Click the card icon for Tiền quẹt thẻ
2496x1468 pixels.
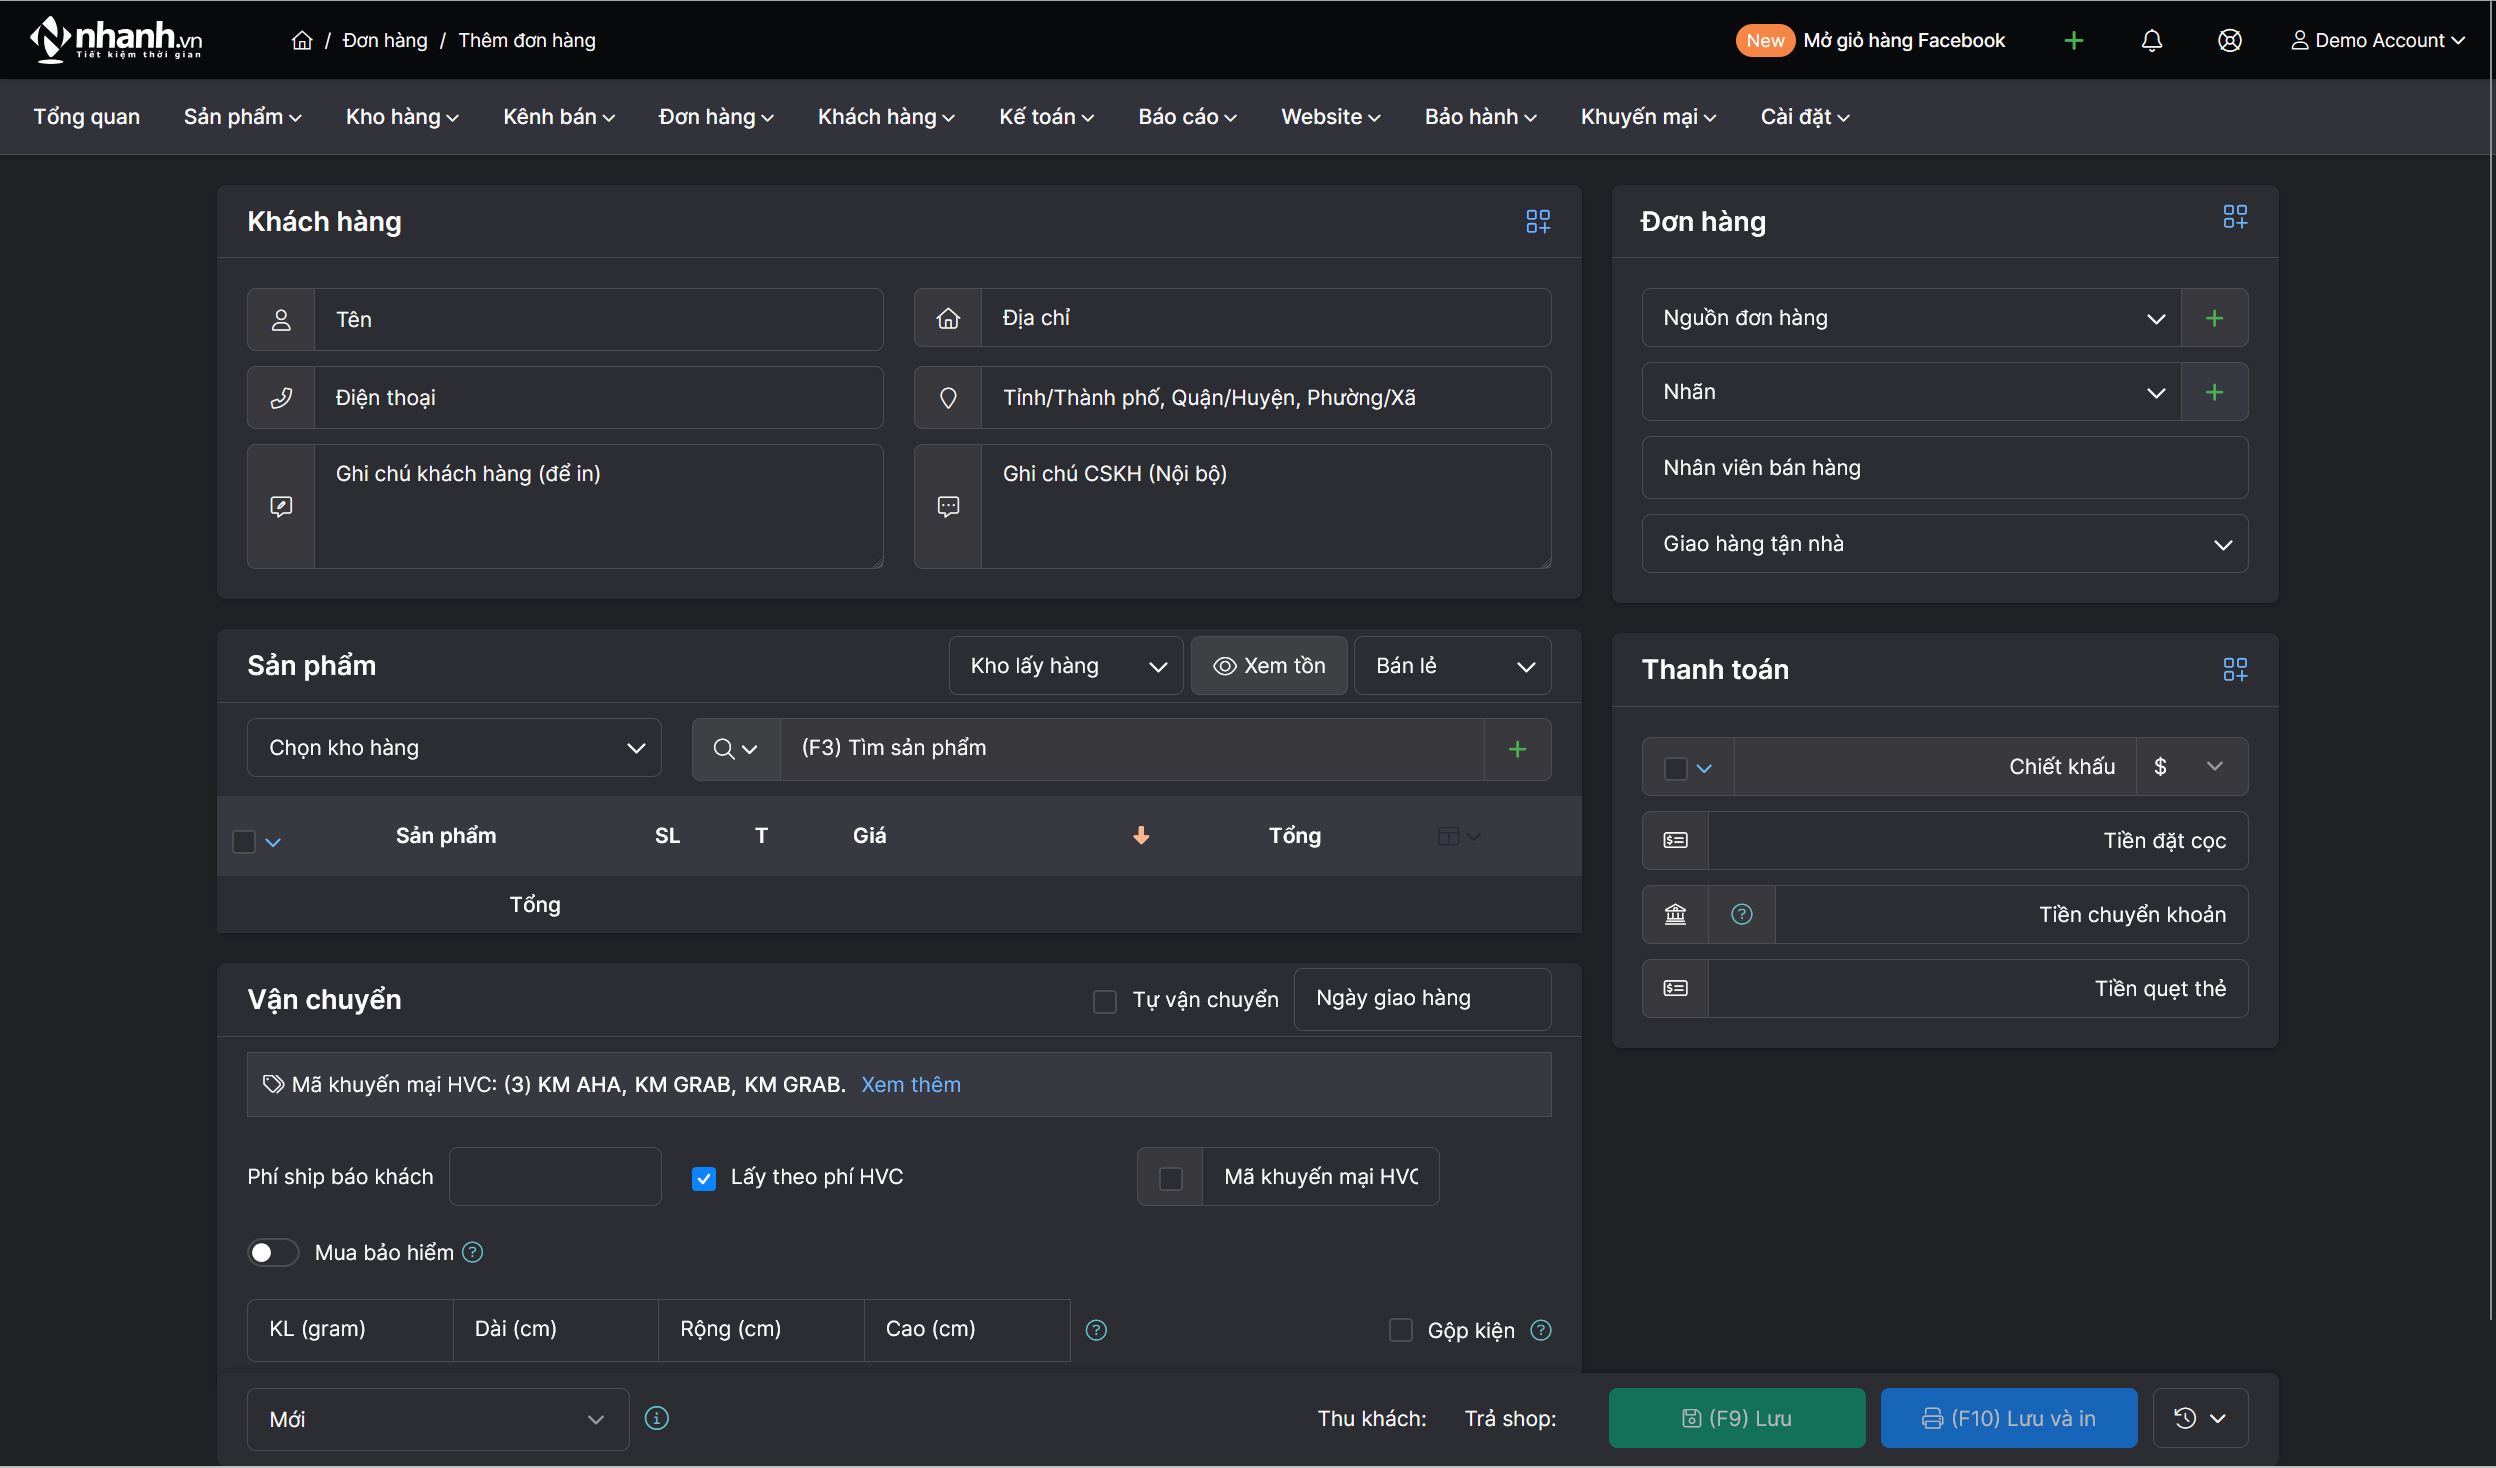[x=1675, y=988]
